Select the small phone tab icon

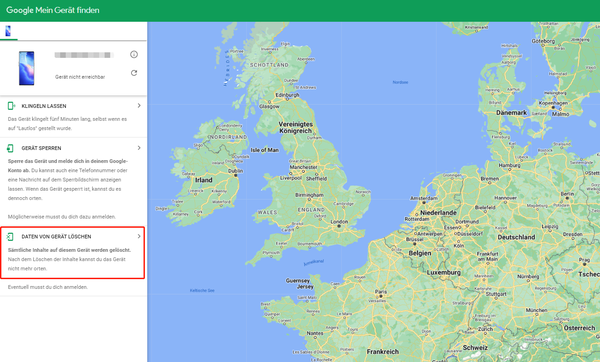(x=8, y=31)
